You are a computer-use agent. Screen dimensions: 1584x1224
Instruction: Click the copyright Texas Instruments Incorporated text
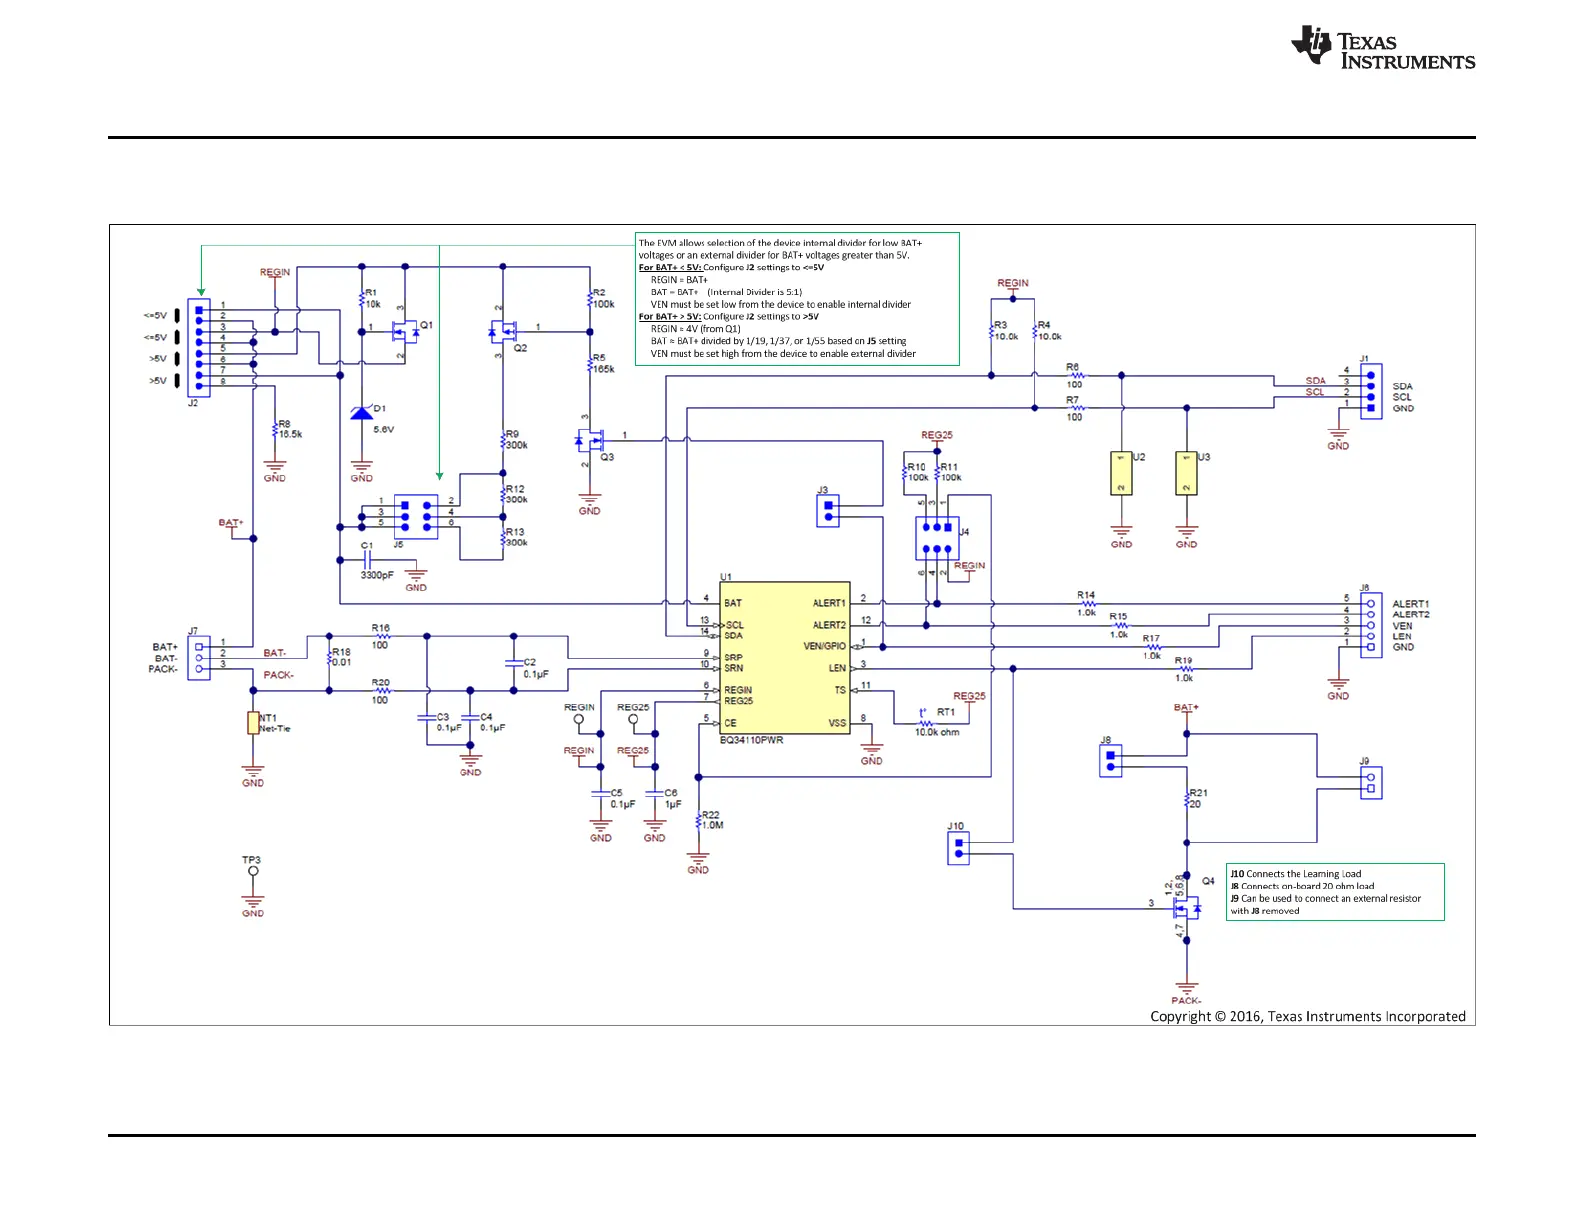point(1308,1016)
